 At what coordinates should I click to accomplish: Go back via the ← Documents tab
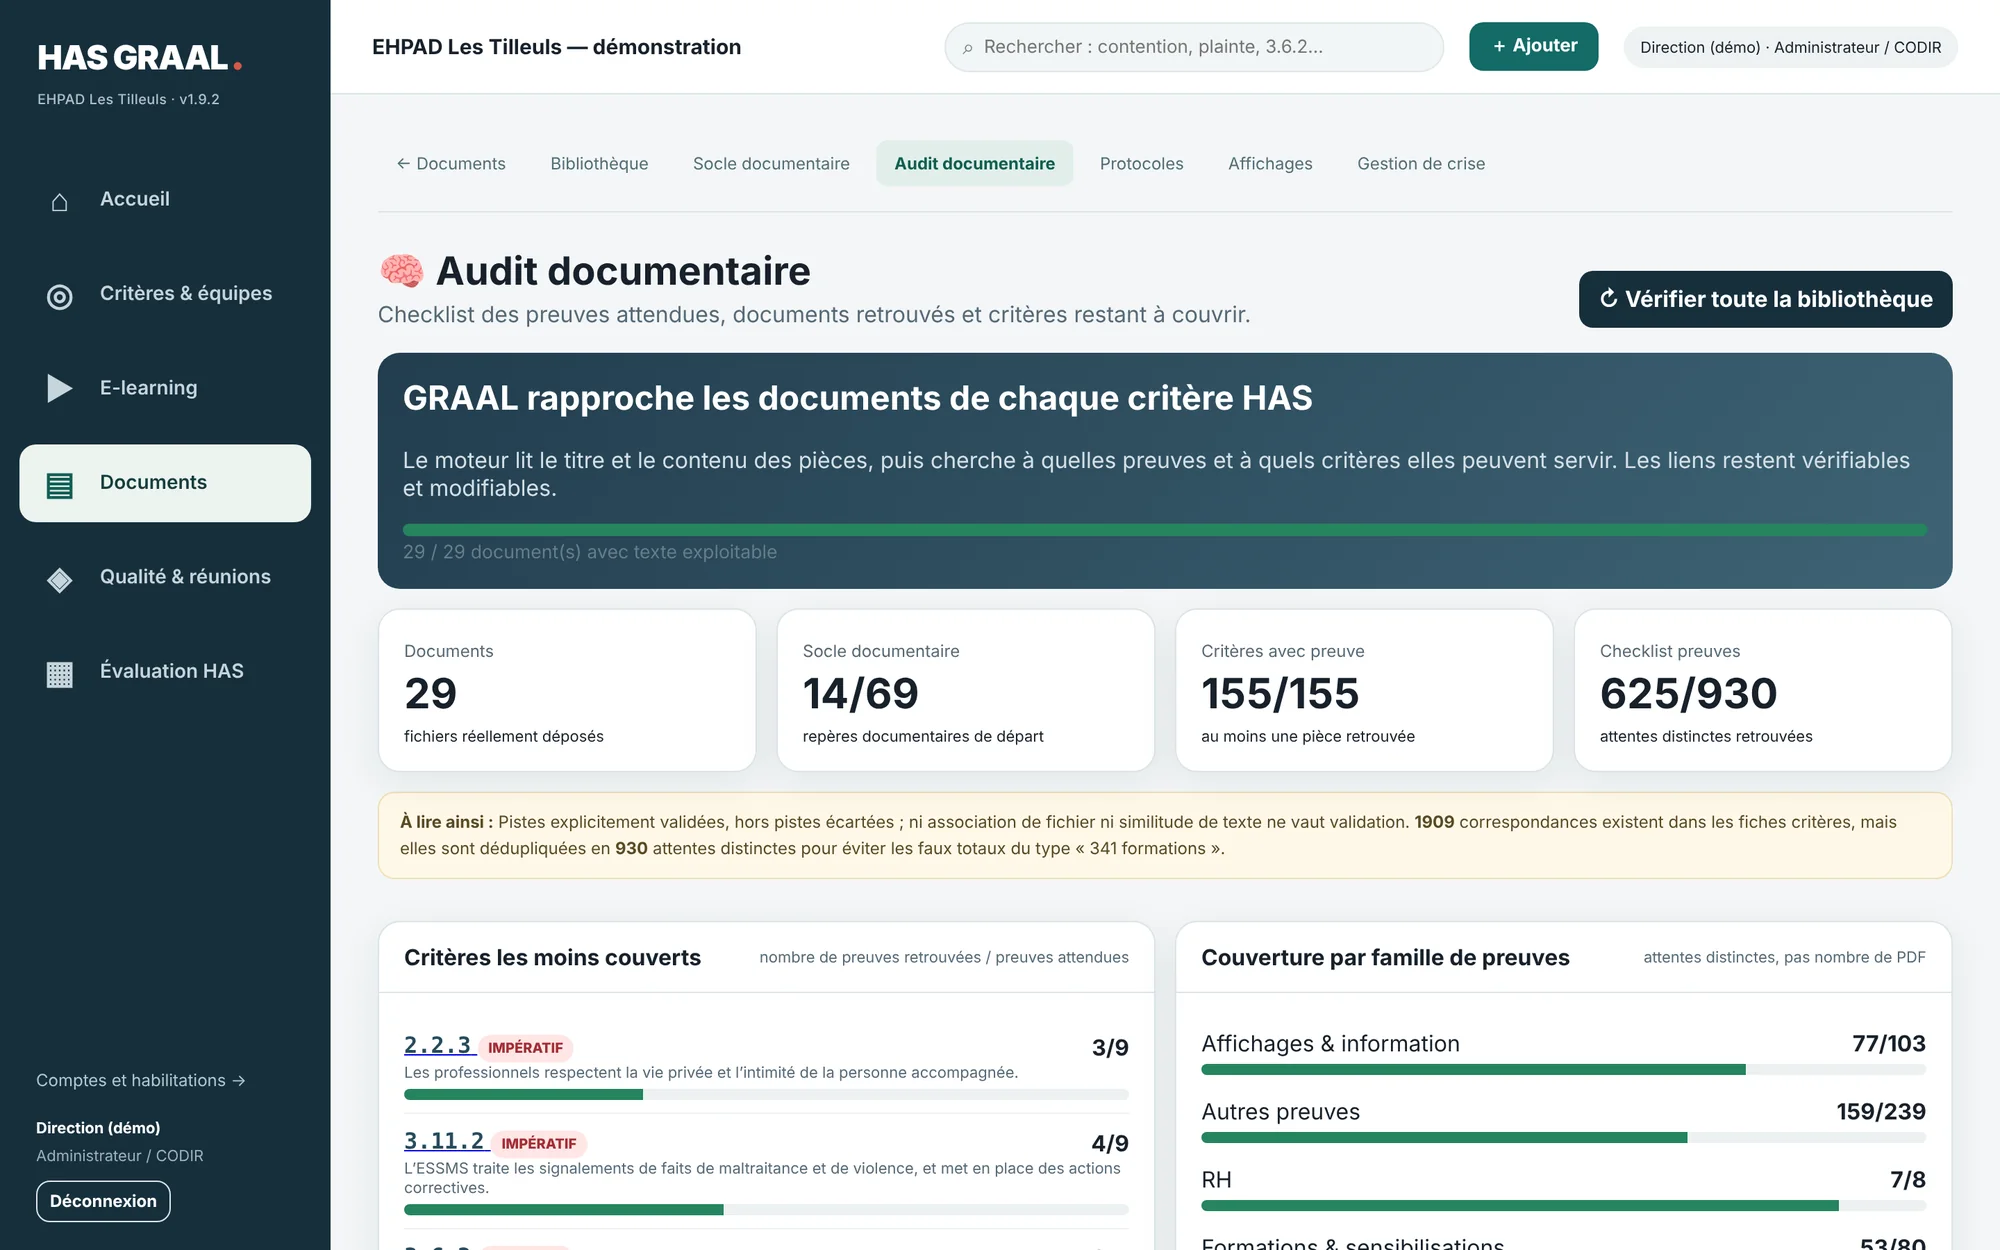click(x=451, y=163)
